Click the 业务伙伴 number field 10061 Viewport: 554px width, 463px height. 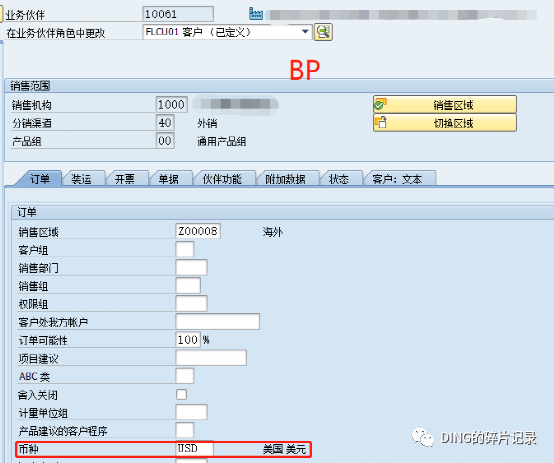pyautogui.click(x=178, y=14)
